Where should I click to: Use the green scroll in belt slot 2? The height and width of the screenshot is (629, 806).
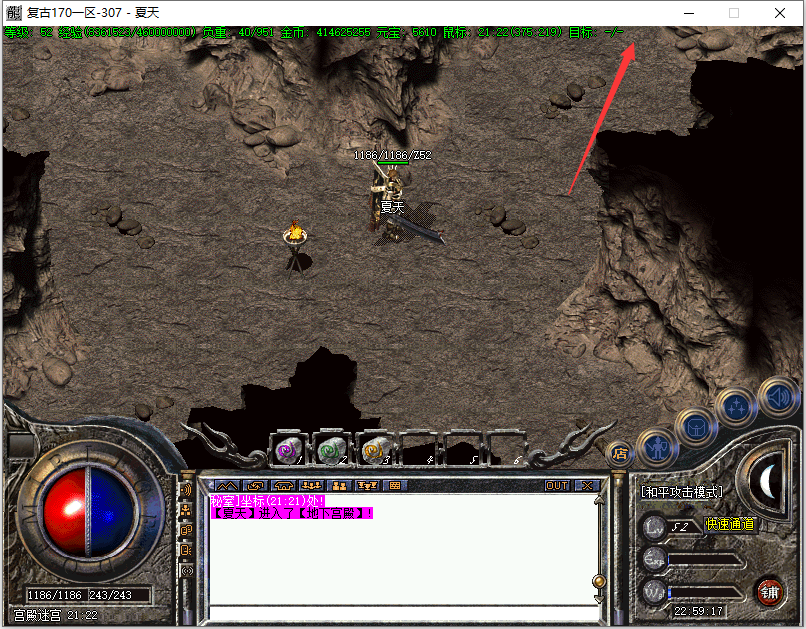(332, 449)
